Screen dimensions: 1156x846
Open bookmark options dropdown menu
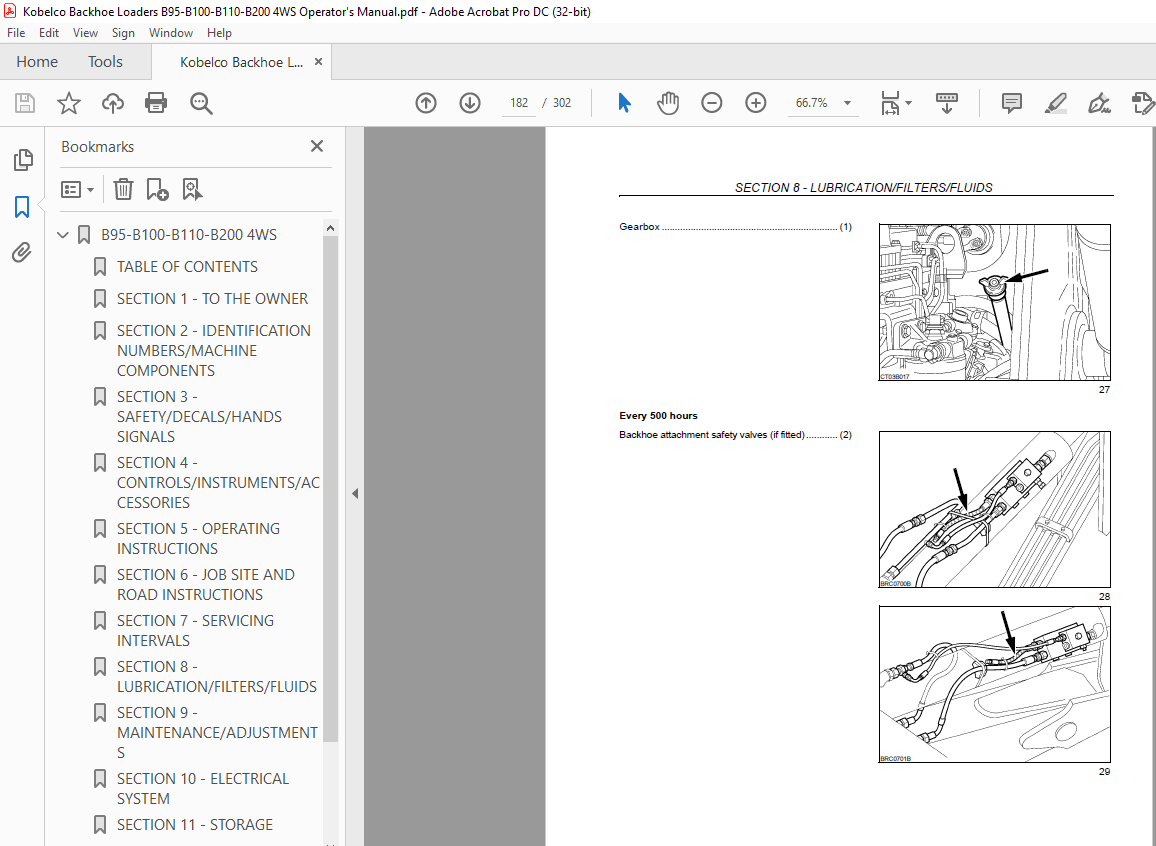[77, 189]
